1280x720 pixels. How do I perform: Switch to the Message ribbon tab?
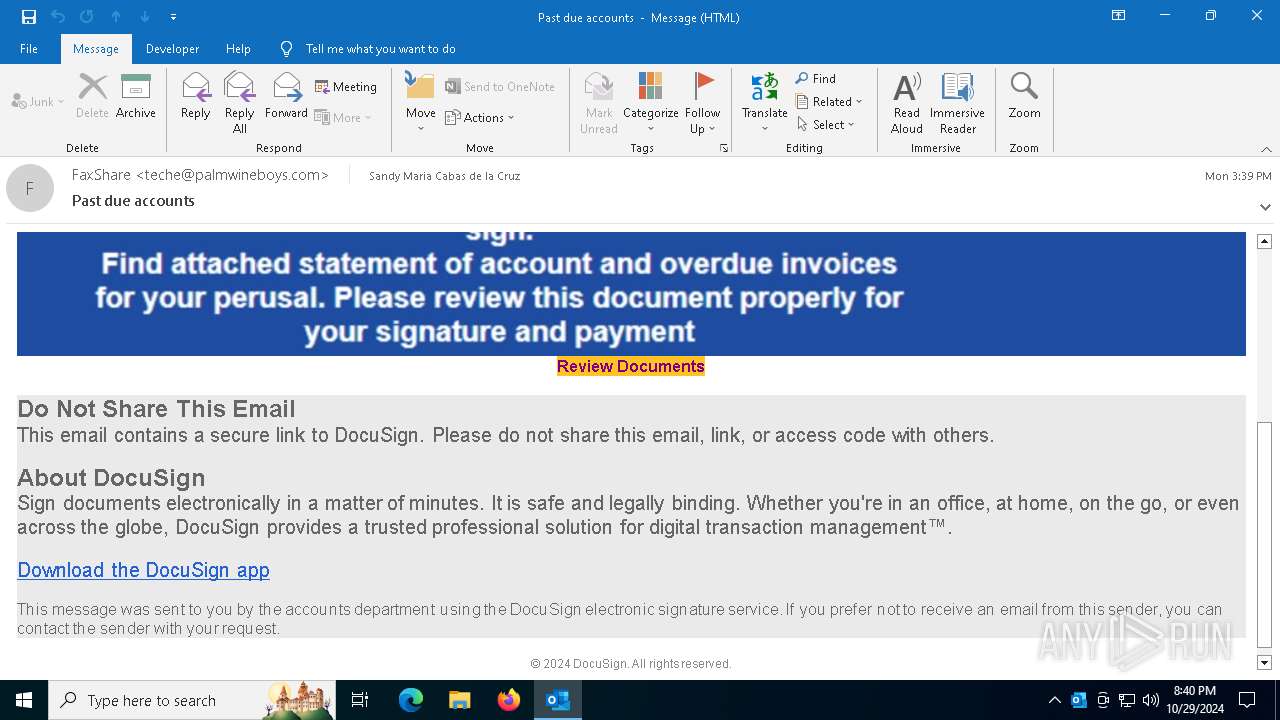click(96, 49)
